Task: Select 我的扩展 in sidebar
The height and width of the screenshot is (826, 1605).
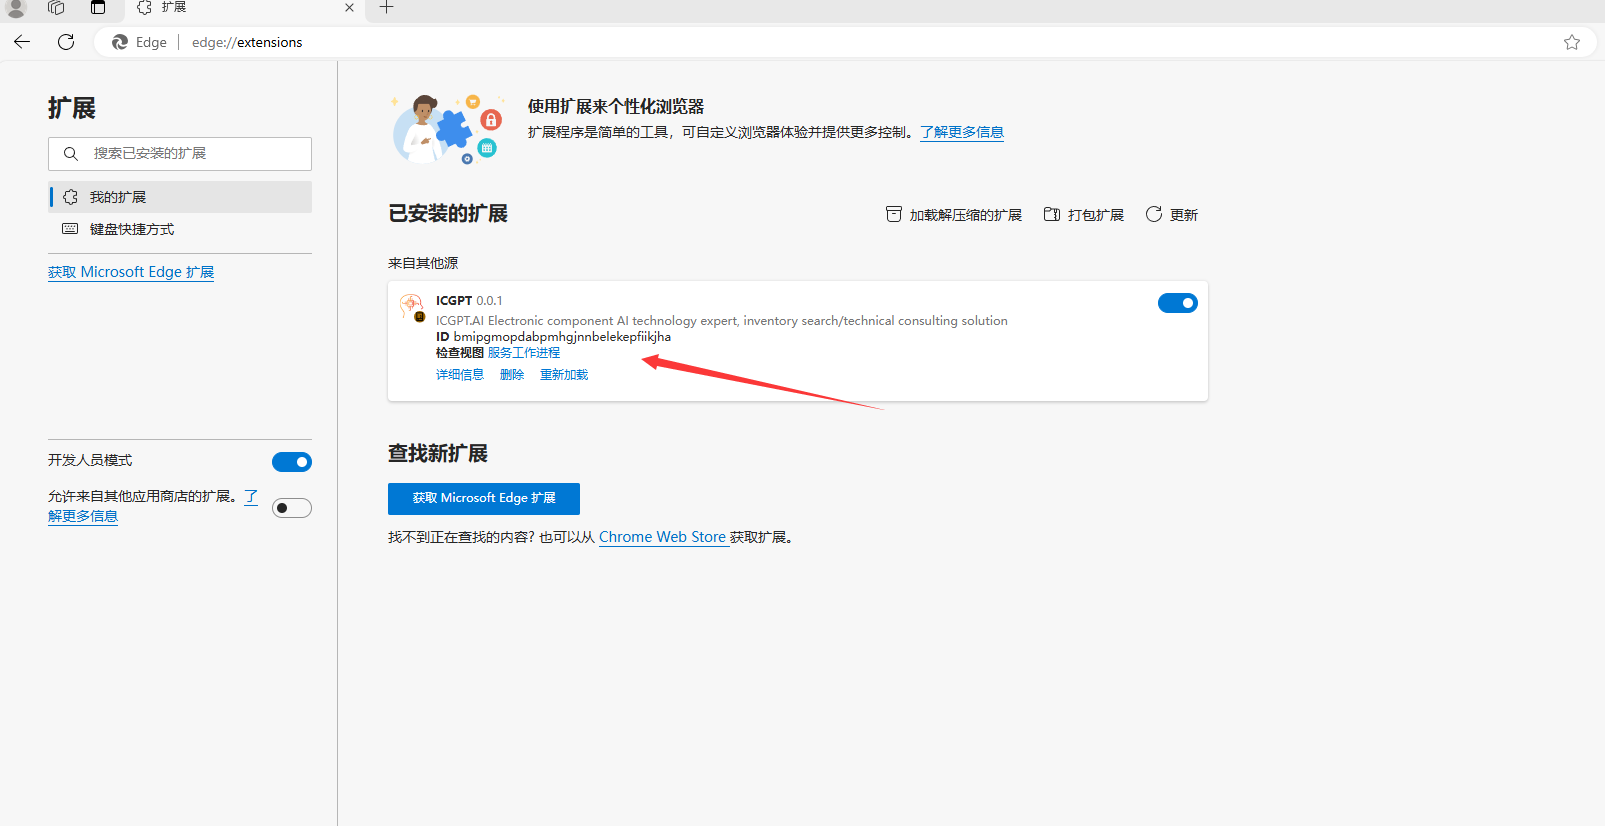Action: tap(180, 197)
